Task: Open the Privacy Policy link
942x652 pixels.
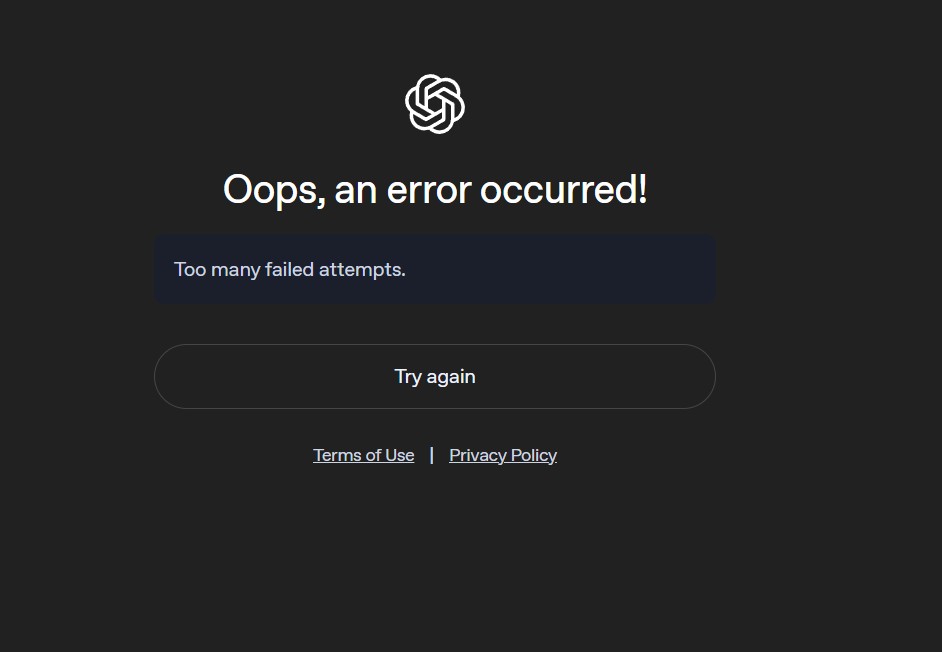Action: pos(503,455)
